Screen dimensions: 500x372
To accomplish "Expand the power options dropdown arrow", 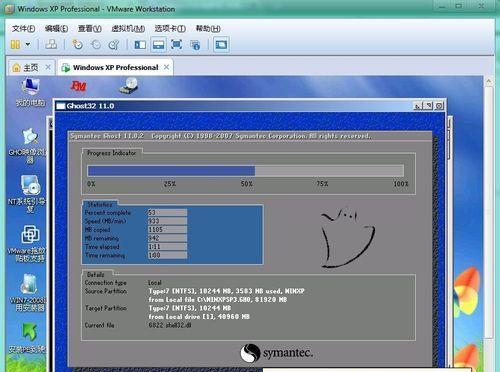I will pos(28,44).
